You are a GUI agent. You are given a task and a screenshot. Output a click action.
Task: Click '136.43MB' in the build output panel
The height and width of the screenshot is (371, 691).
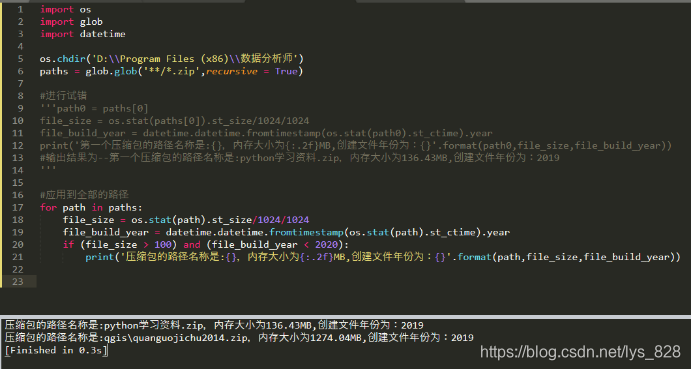point(288,325)
